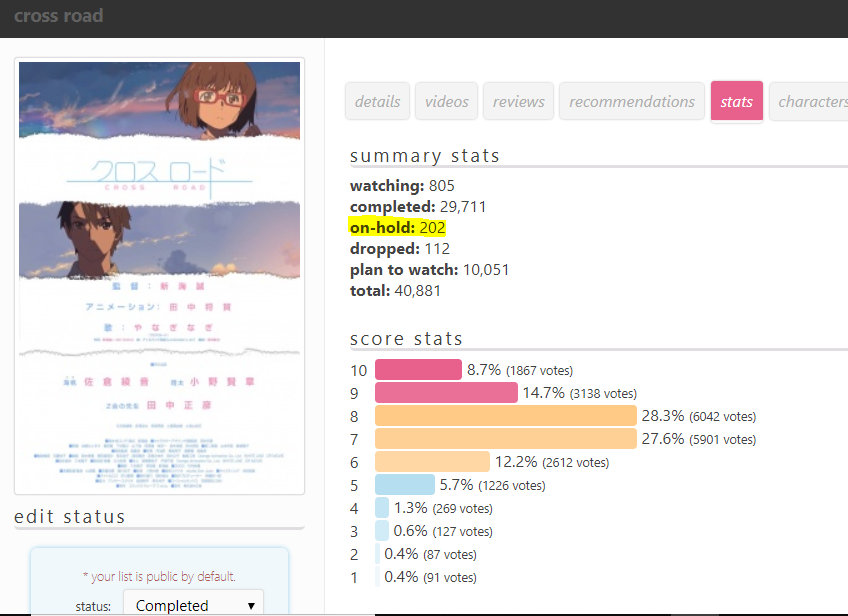
Task: Open the characters tab
Action: coord(811,101)
